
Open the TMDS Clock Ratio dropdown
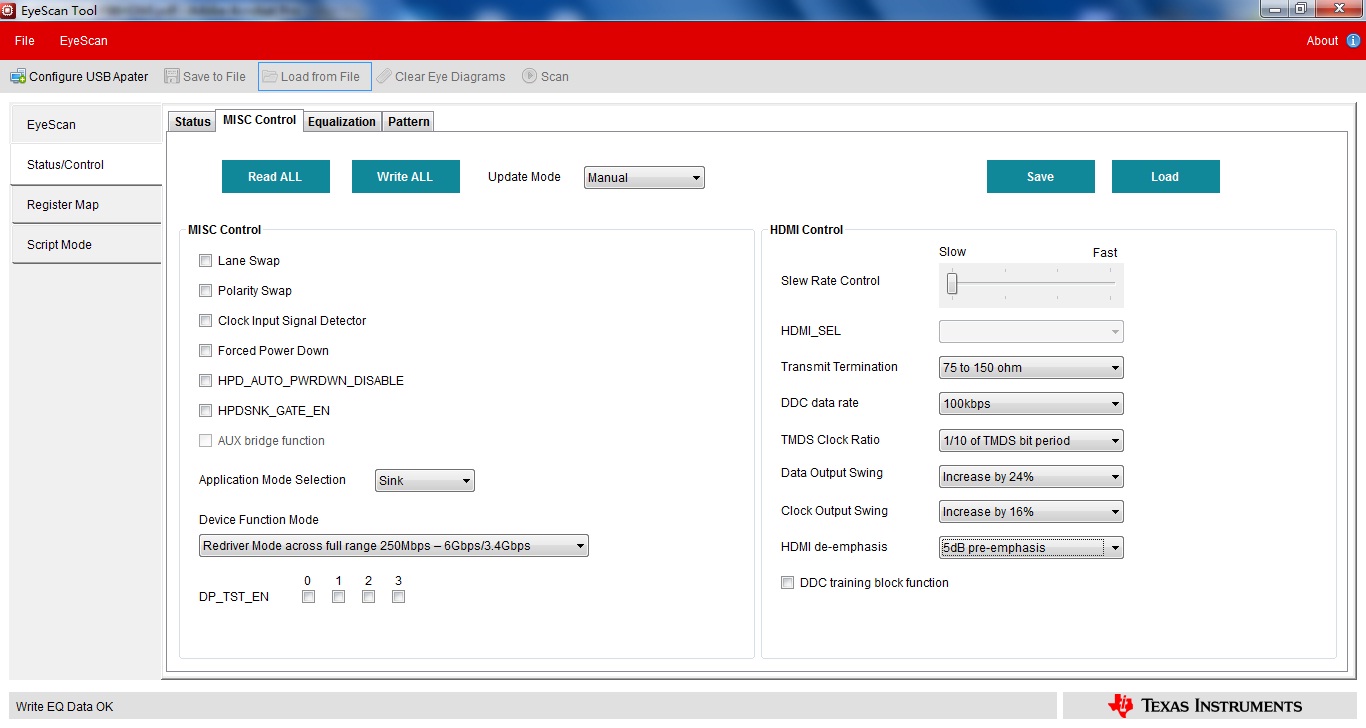pos(1031,440)
